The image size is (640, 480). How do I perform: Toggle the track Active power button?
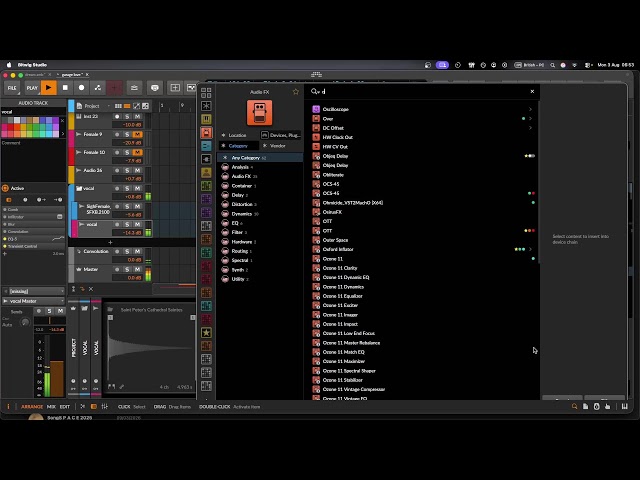click(x=5, y=188)
